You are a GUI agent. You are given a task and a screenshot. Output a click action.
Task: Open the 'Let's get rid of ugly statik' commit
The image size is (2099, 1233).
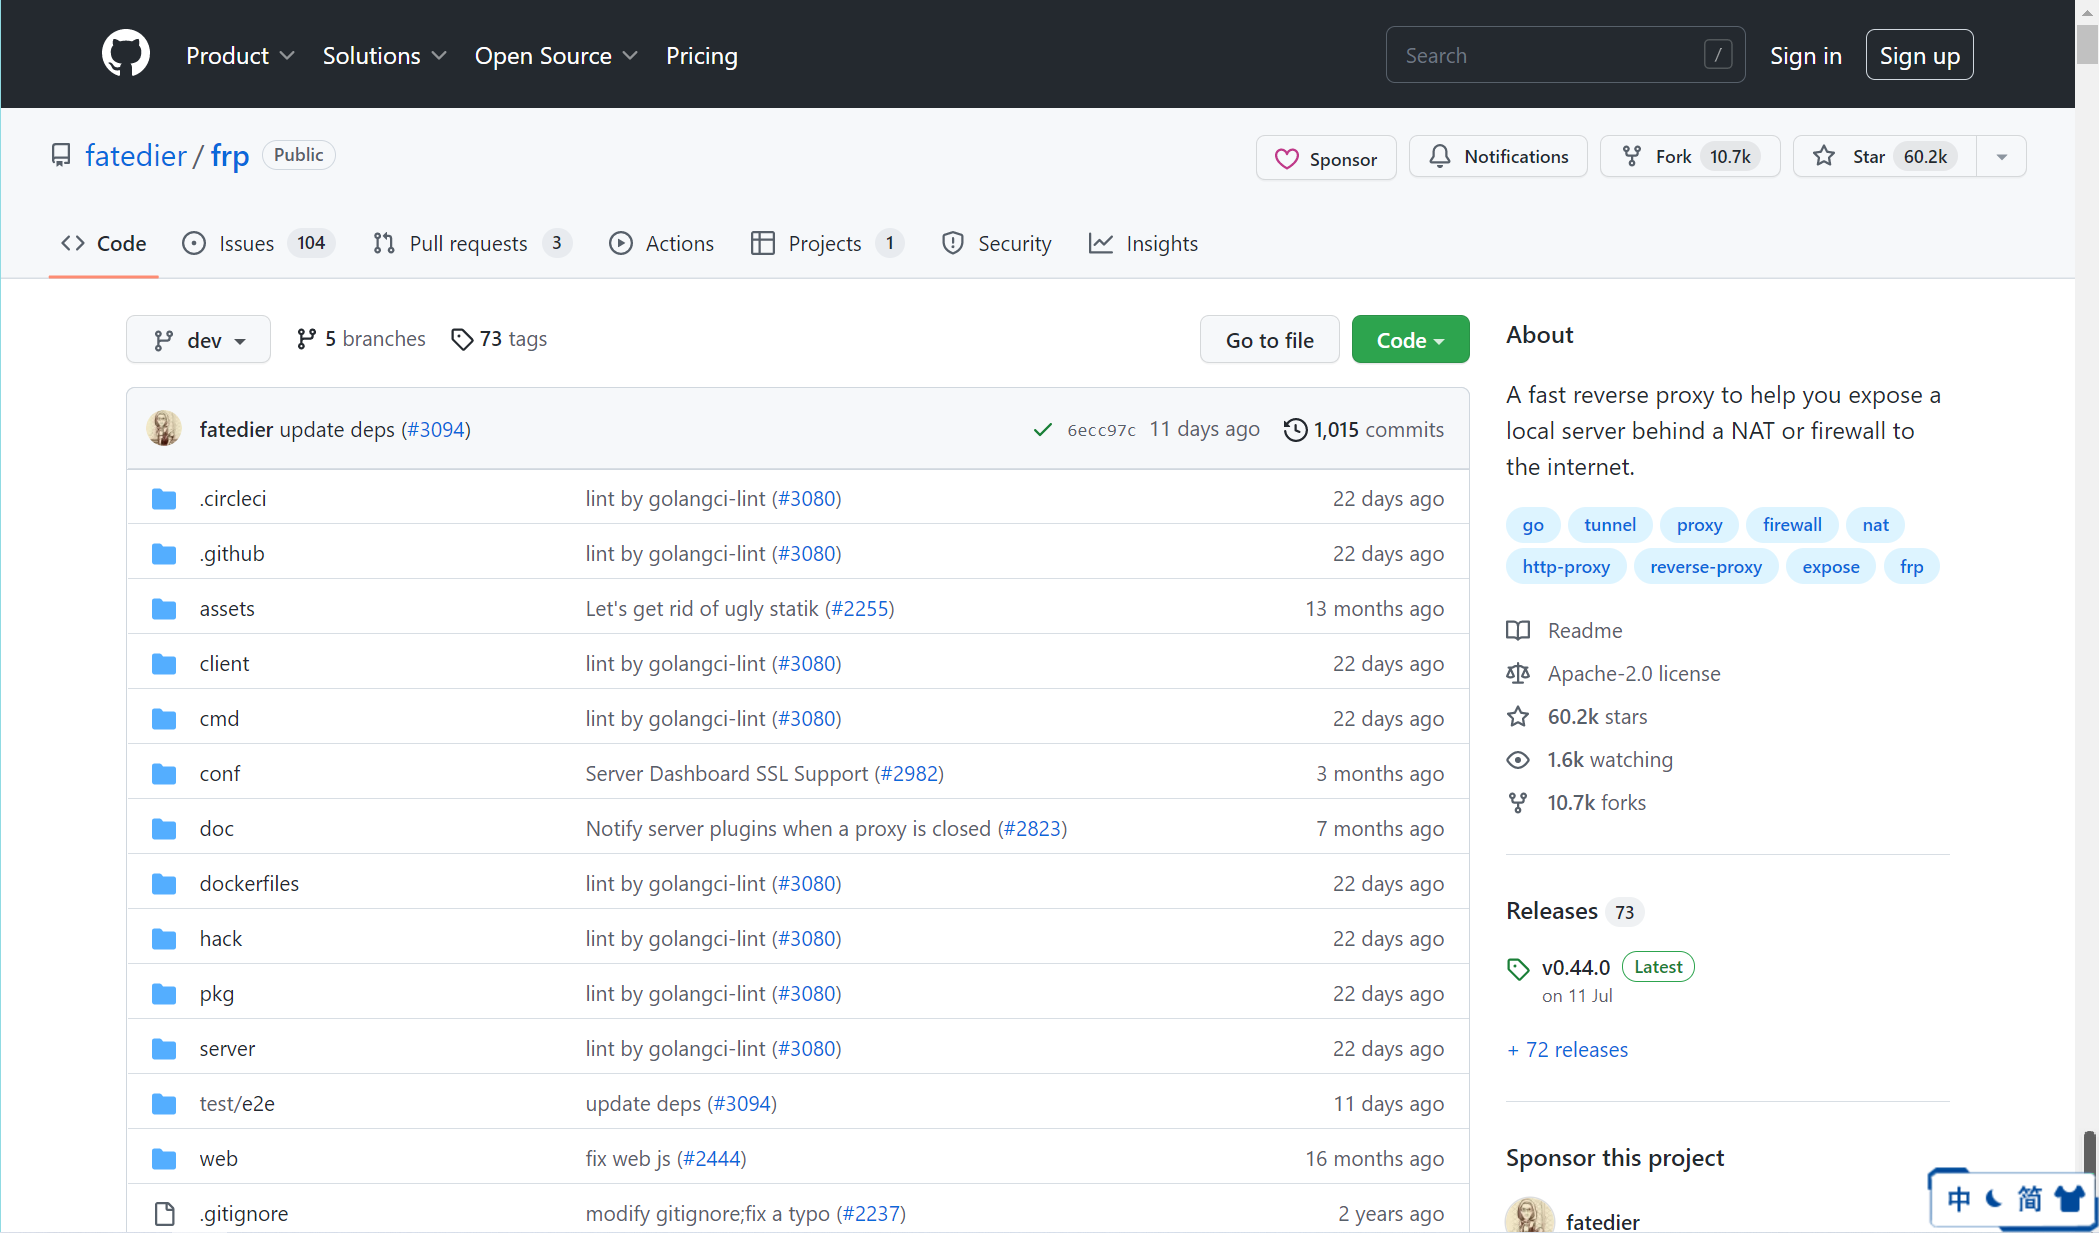(x=702, y=608)
